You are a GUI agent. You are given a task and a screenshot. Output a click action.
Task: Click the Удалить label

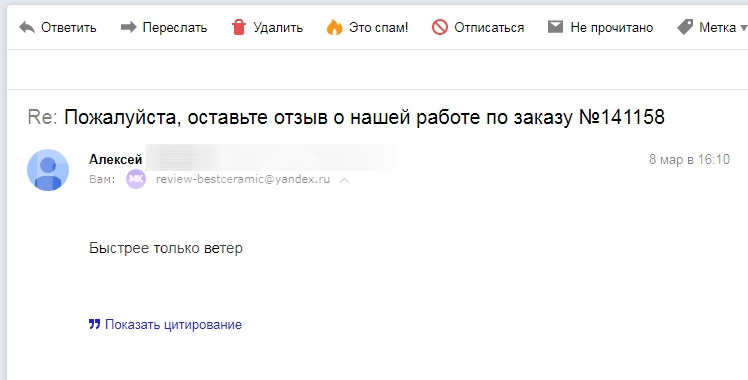click(278, 28)
